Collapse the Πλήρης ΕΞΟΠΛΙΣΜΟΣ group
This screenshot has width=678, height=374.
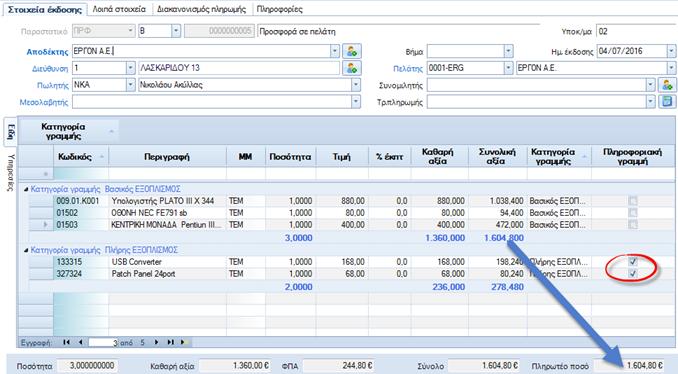point(26,250)
